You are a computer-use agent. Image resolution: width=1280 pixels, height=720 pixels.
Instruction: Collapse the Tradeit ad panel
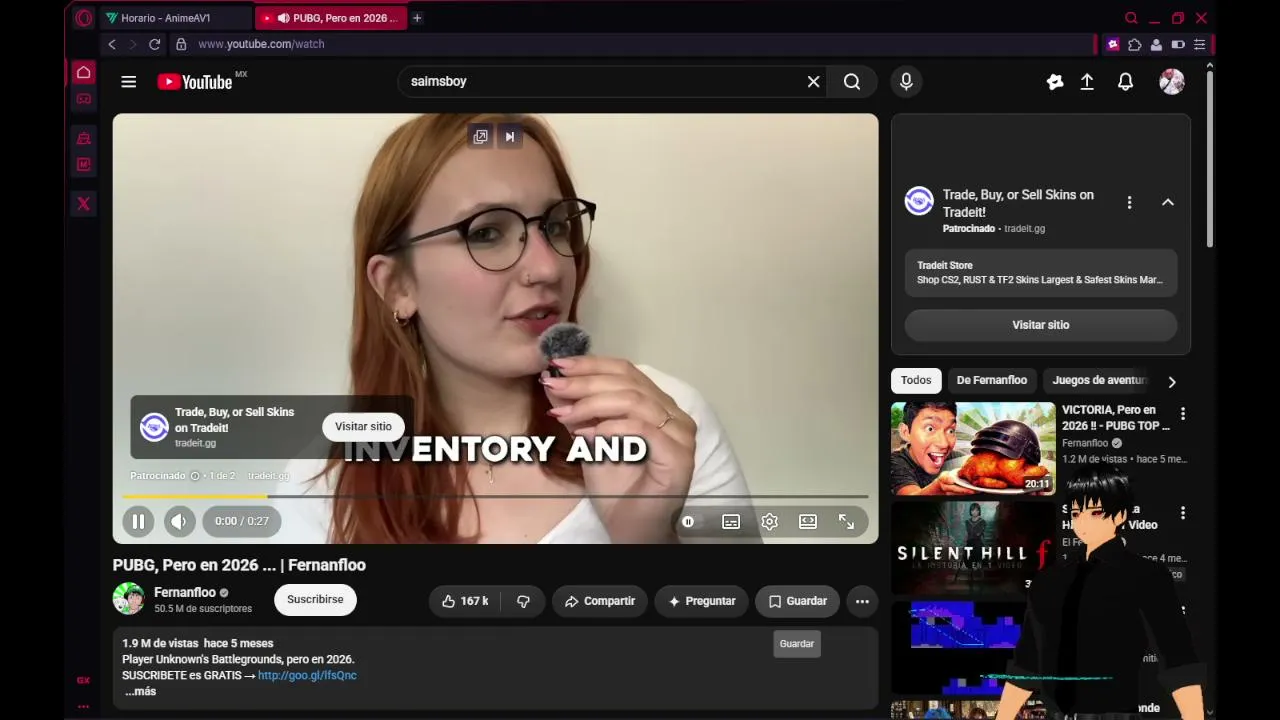[x=1167, y=202]
